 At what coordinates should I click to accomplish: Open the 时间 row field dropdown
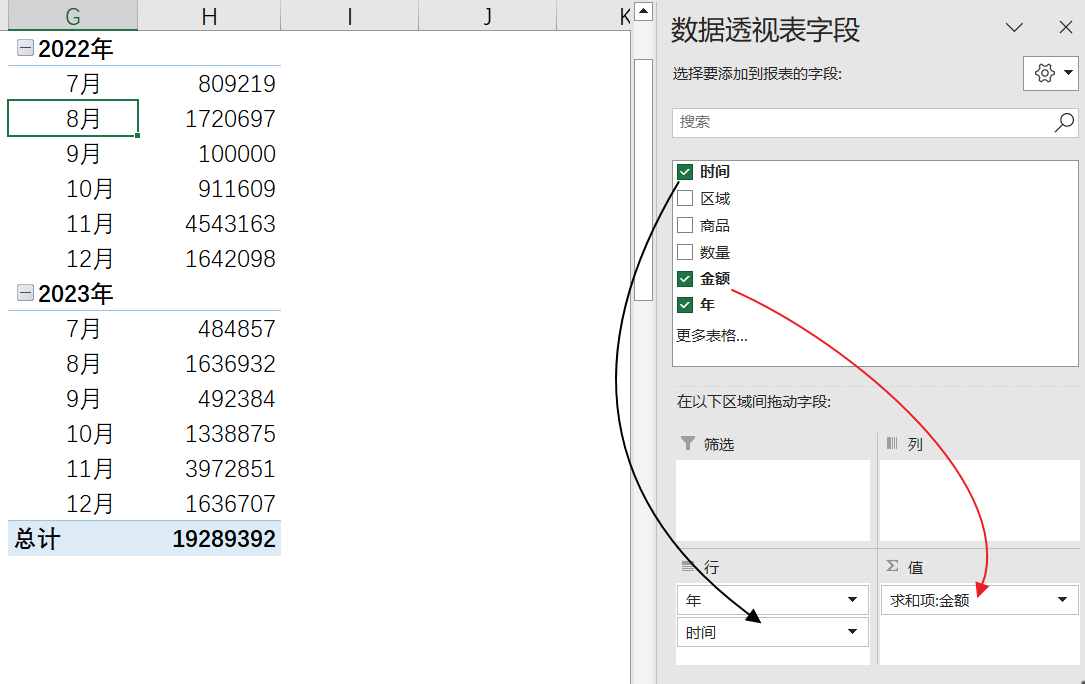tap(852, 631)
